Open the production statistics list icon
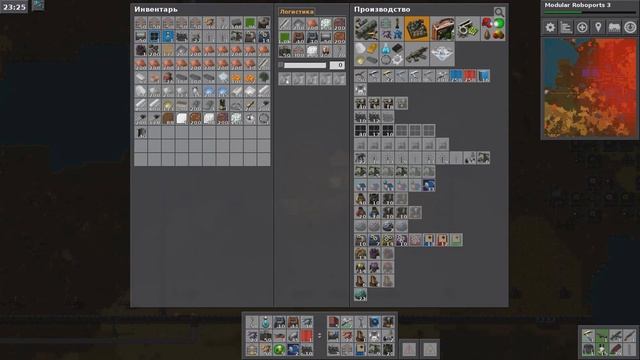Image resolution: width=640 pixels, height=360 pixels. pos(566,27)
